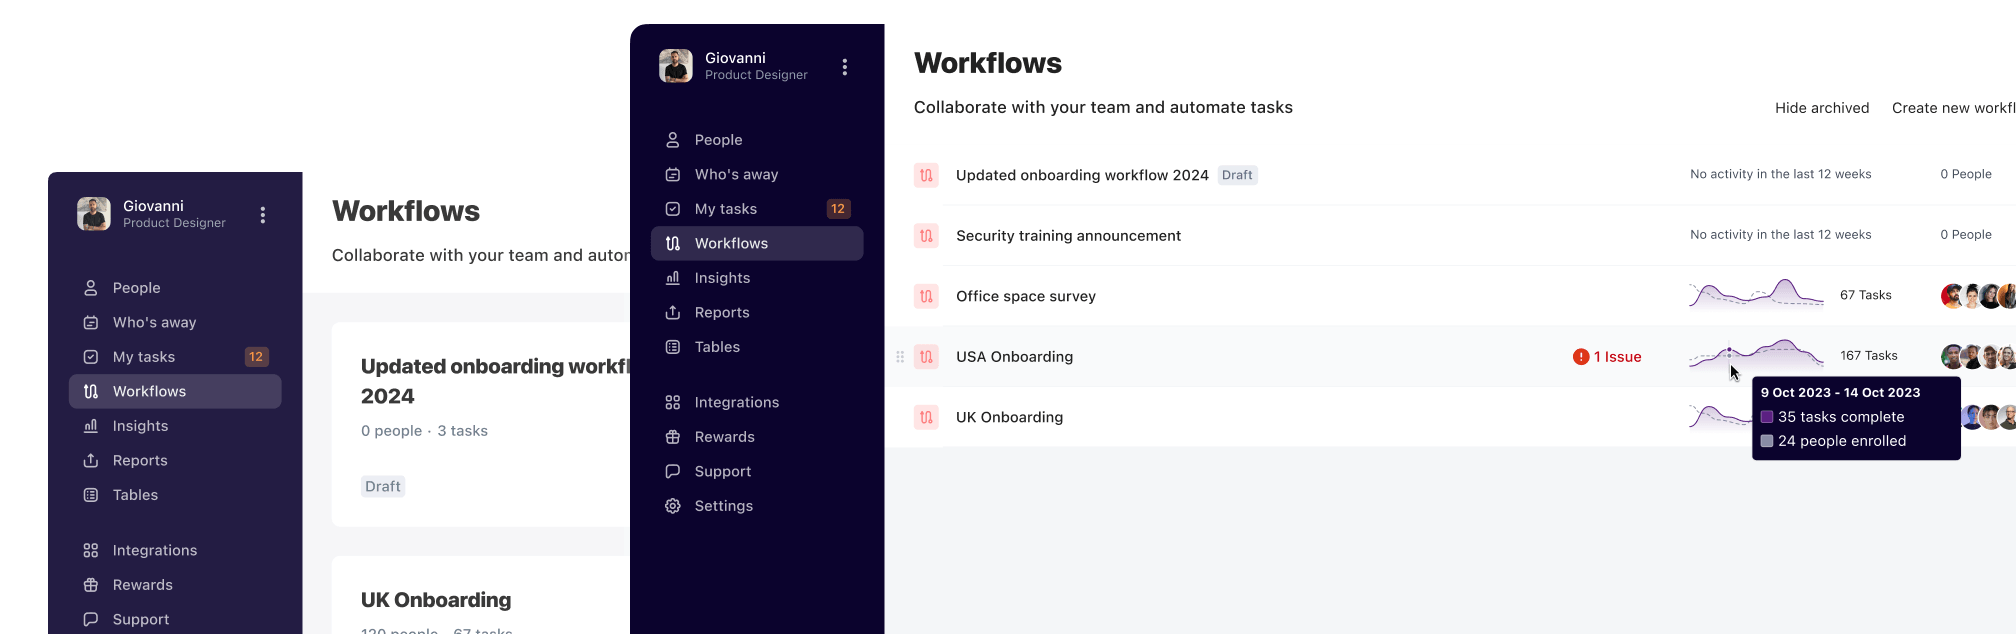
Task: Click workflow icon of Security training announcement row
Action: [927, 236]
